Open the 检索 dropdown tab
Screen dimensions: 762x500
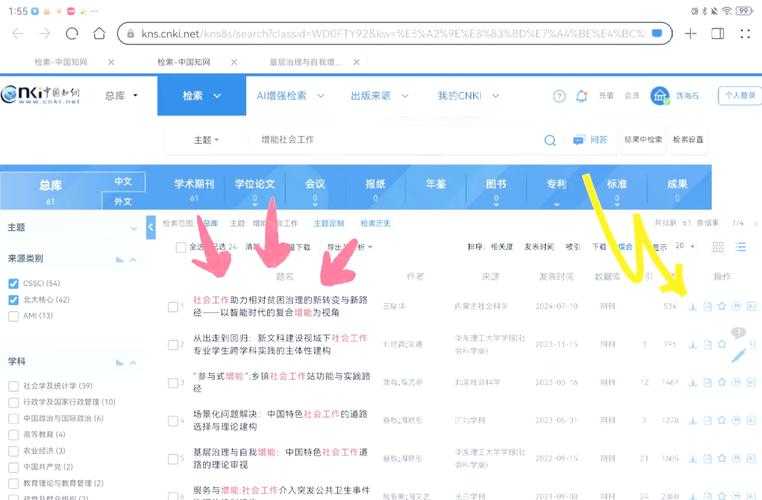click(202, 96)
